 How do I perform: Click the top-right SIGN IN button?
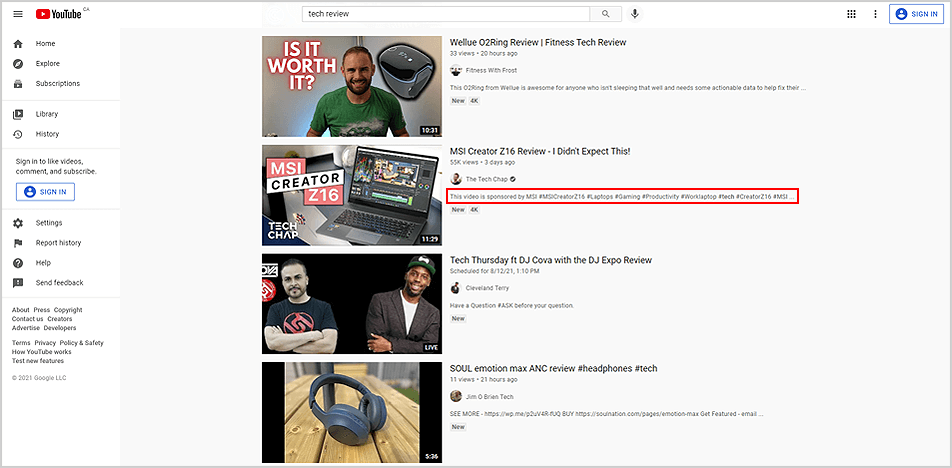(917, 14)
